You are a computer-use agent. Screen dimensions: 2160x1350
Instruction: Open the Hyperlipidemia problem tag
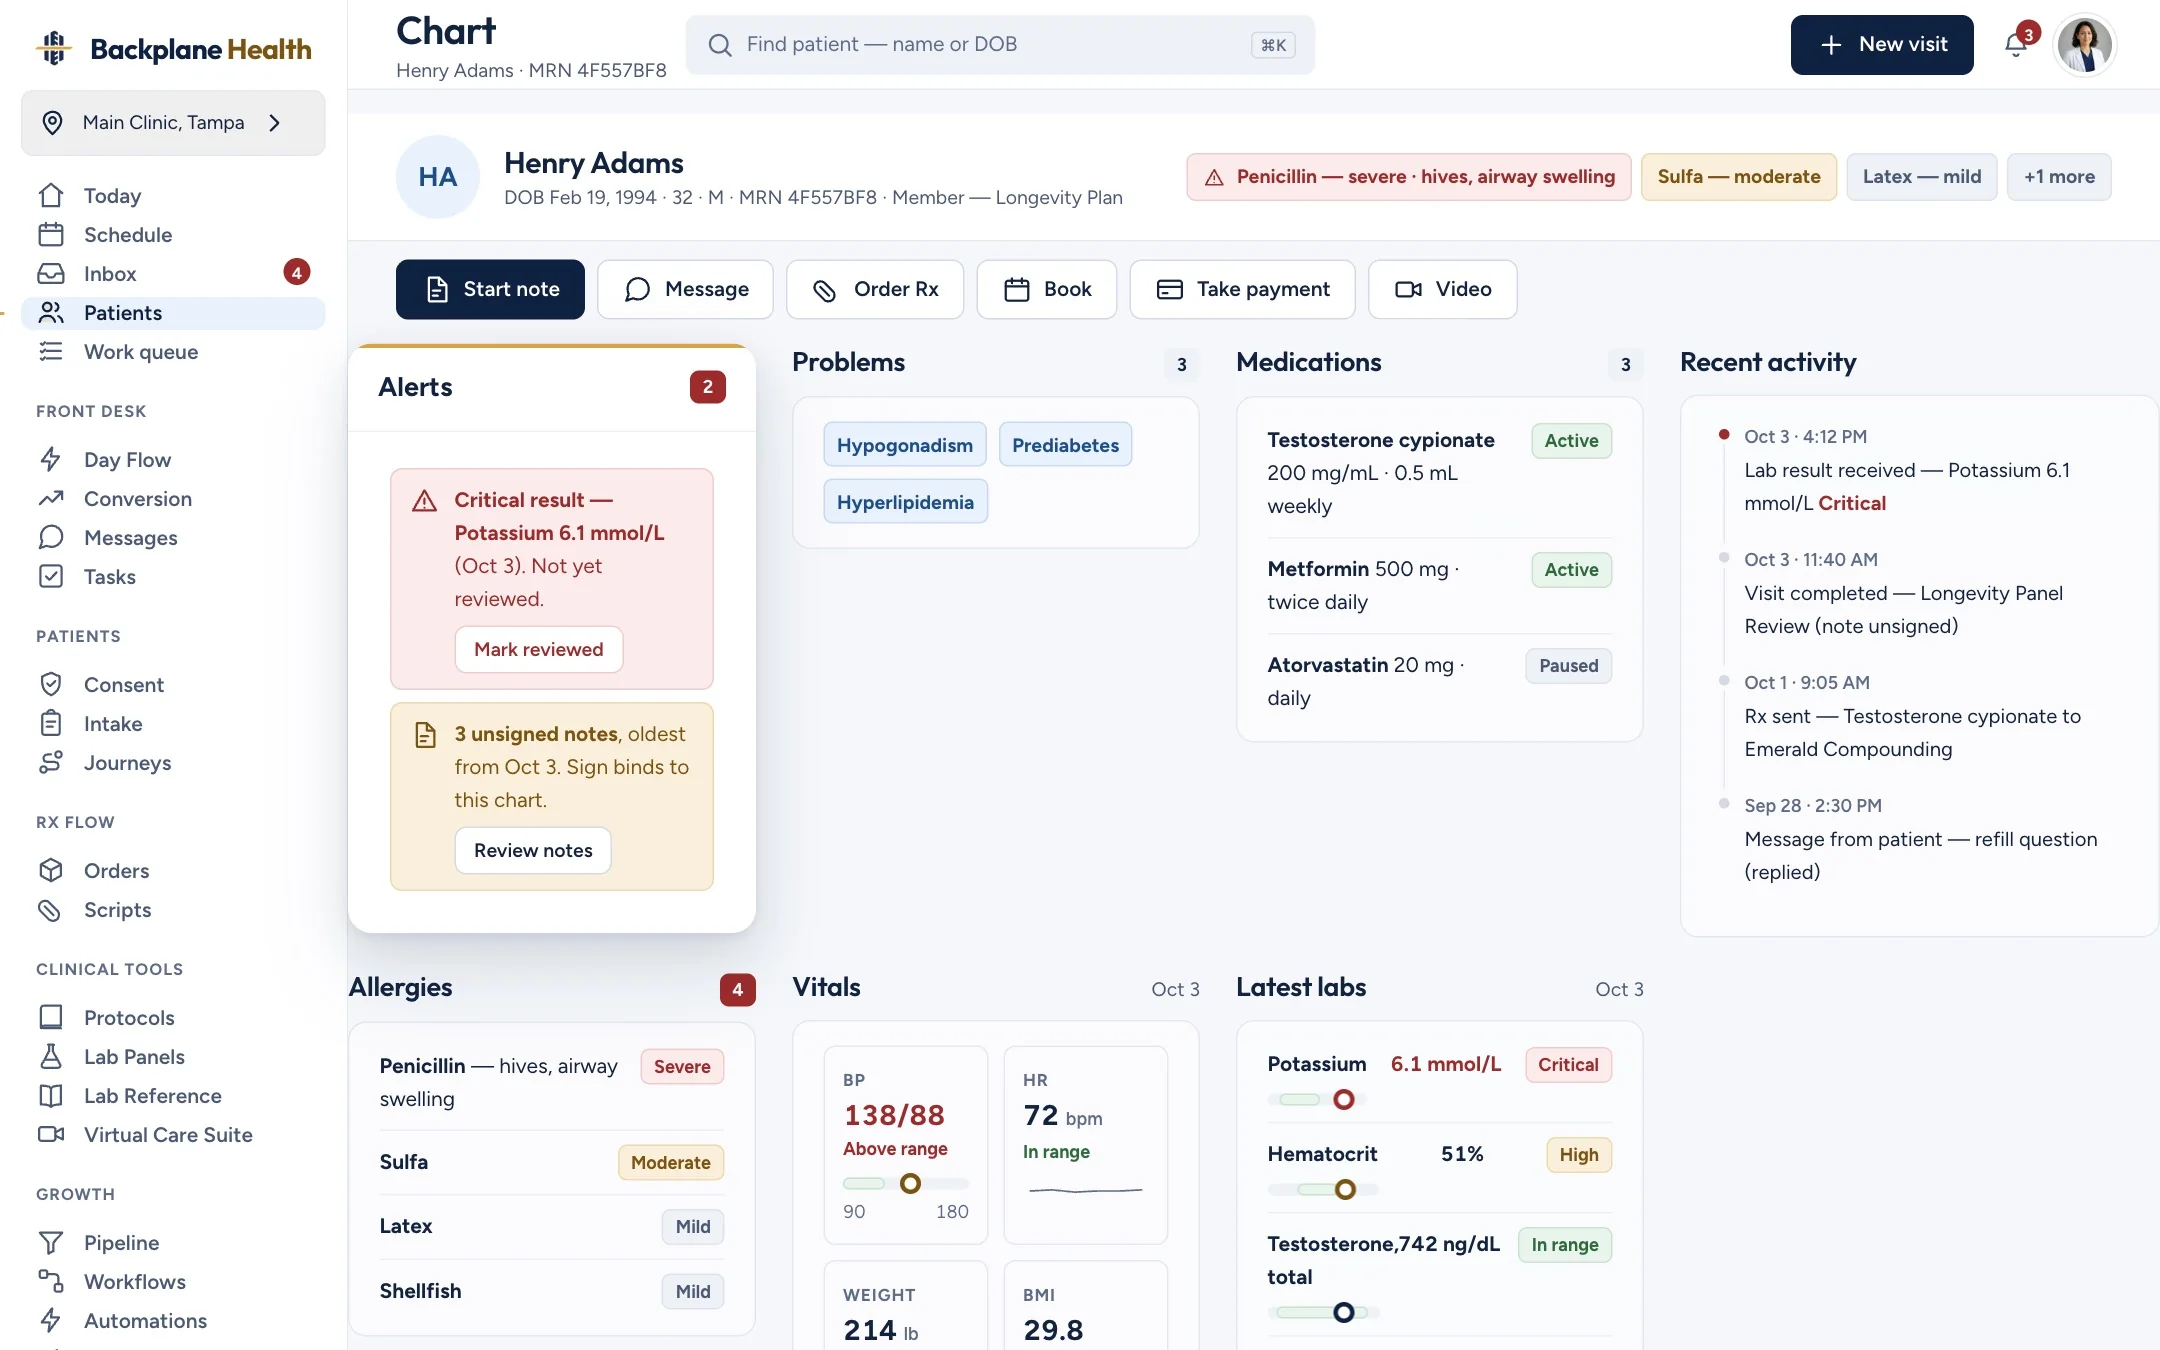tap(905, 502)
